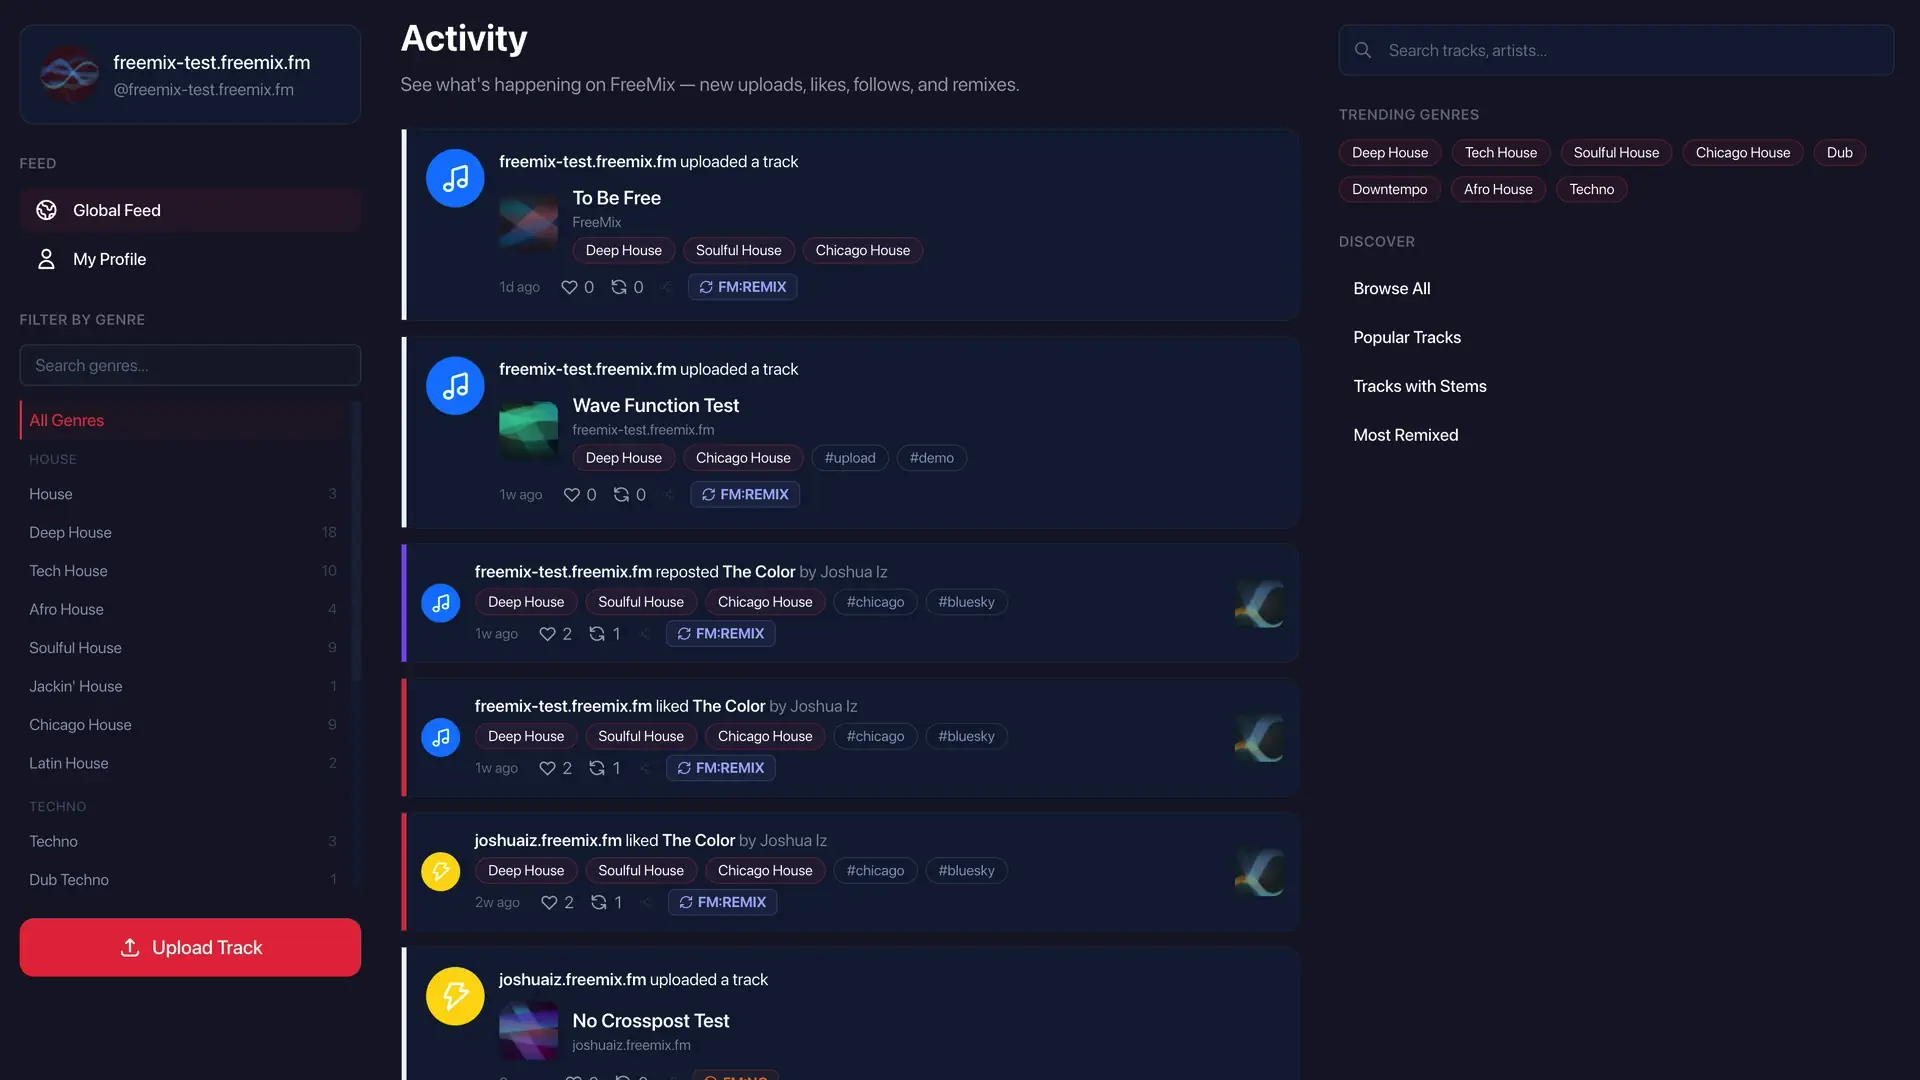Viewport: 1920px width, 1080px height.
Task: Collapse the HOUSE genre section
Action: [x=54, y=459]
